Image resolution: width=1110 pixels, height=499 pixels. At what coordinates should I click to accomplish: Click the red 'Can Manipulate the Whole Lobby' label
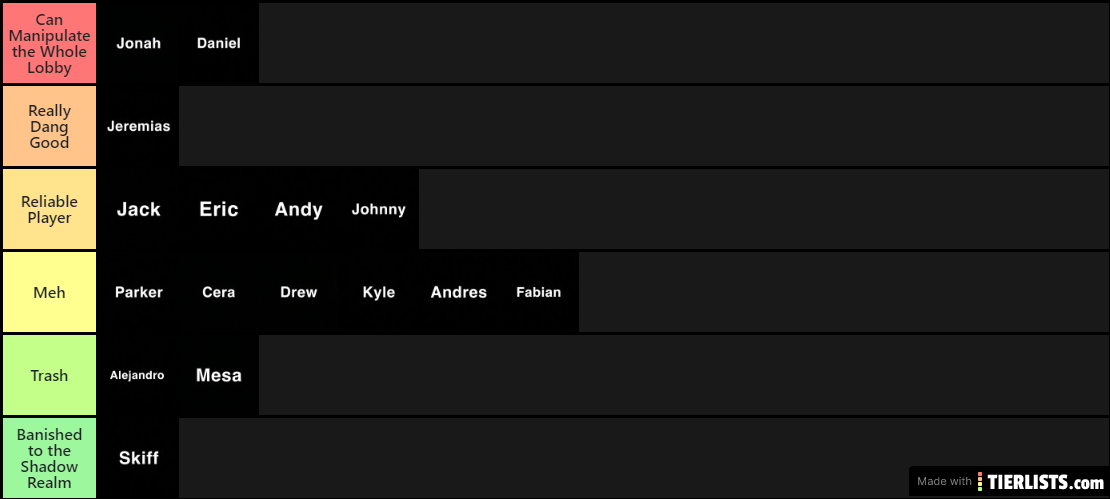[49, 43]
